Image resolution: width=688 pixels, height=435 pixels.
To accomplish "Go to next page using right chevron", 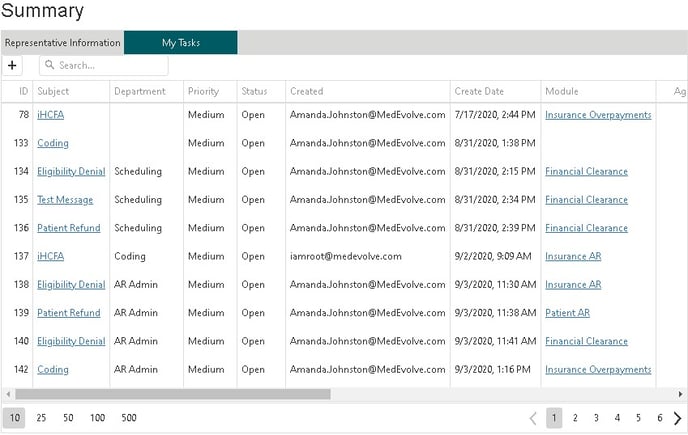I will [x=677, y=418].
